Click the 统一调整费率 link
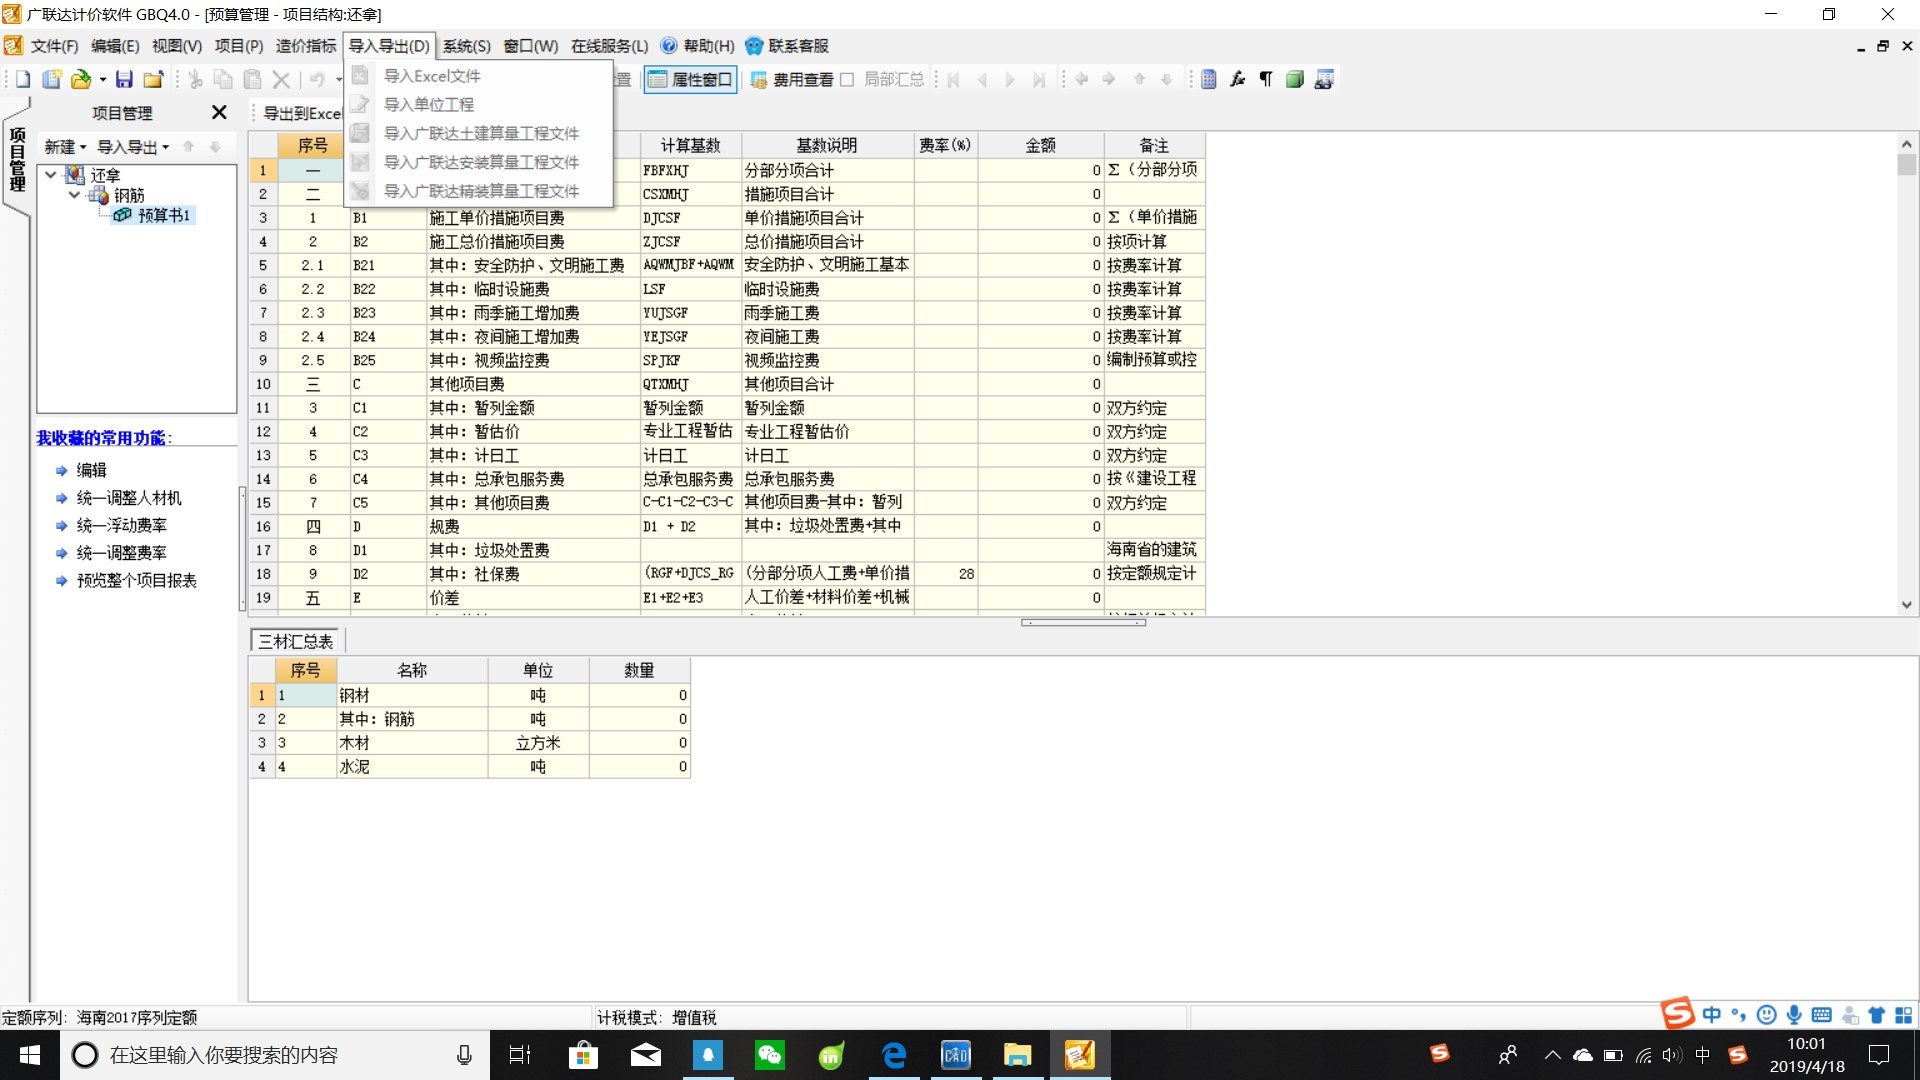This screenshot has width=1920, height=1080. coord(122,553)
